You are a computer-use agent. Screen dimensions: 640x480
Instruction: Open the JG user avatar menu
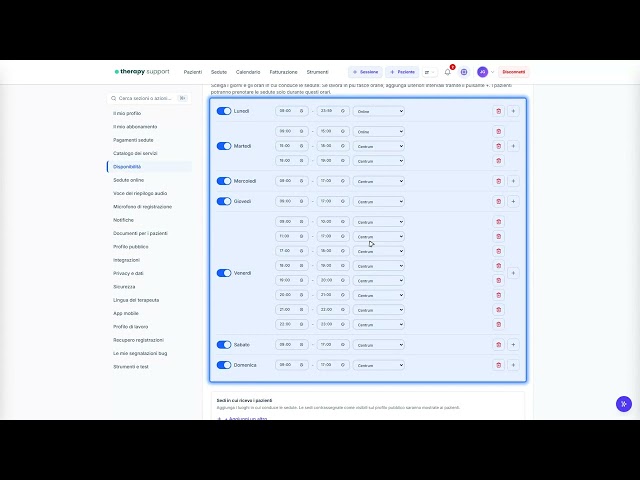point(482,72)
